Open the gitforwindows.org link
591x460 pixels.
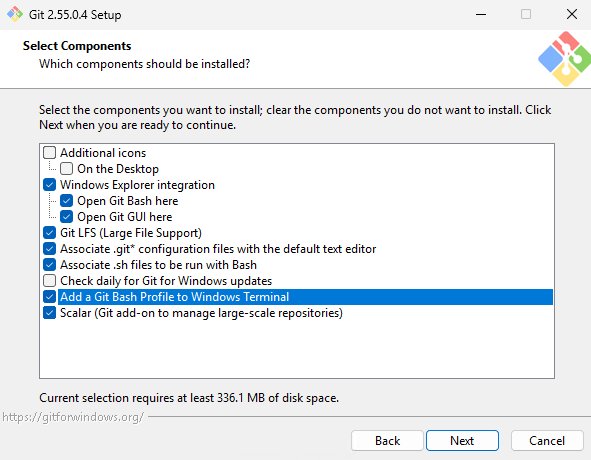tap(73, 417)
